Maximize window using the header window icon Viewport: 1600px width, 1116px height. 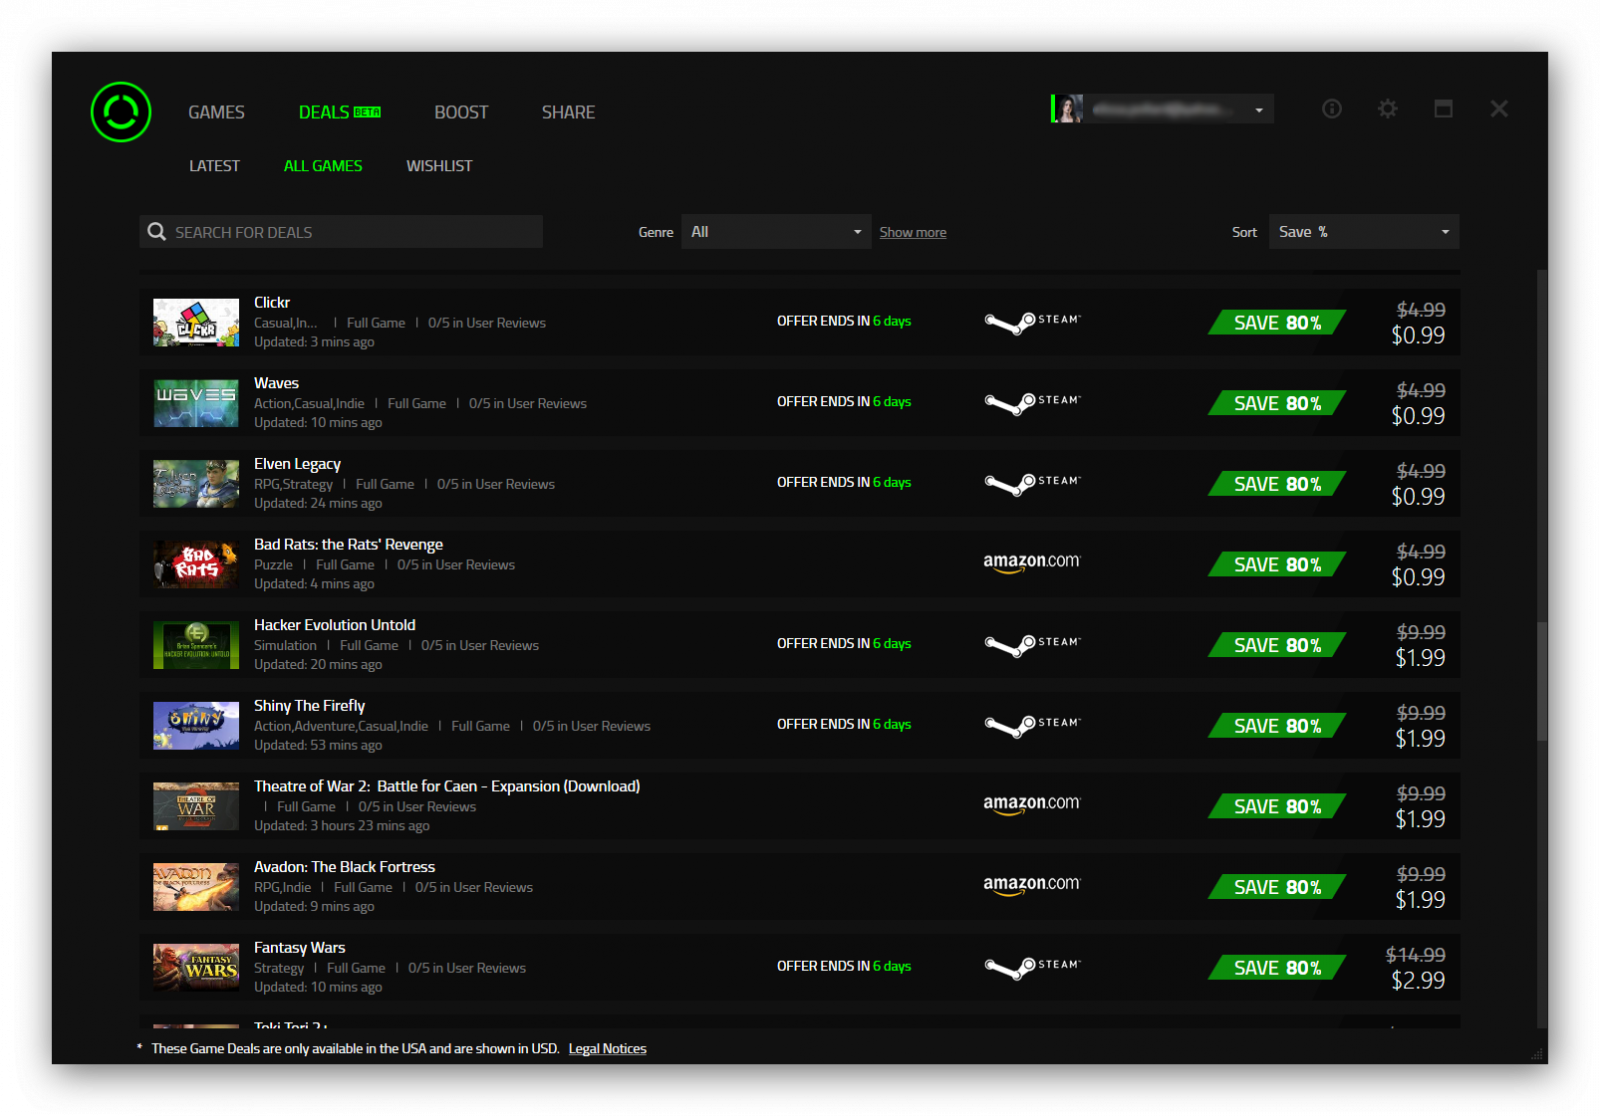(x=1443, y=109)
